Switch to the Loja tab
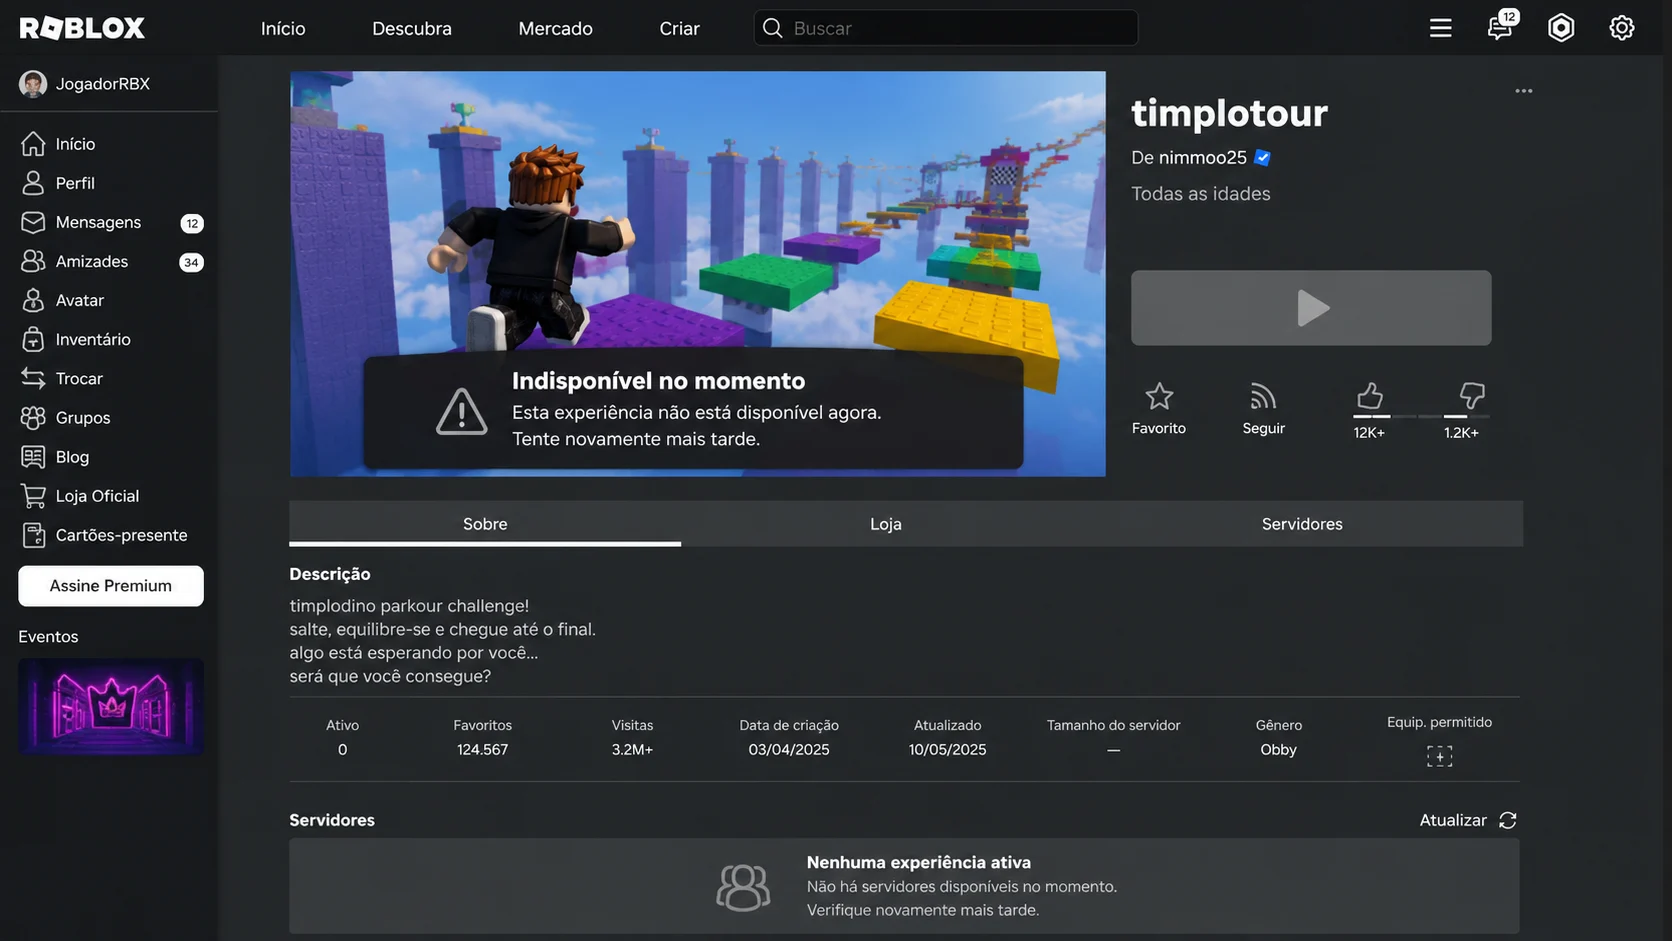This screenshot has height=941, width=1672. [x=886, y=524]
